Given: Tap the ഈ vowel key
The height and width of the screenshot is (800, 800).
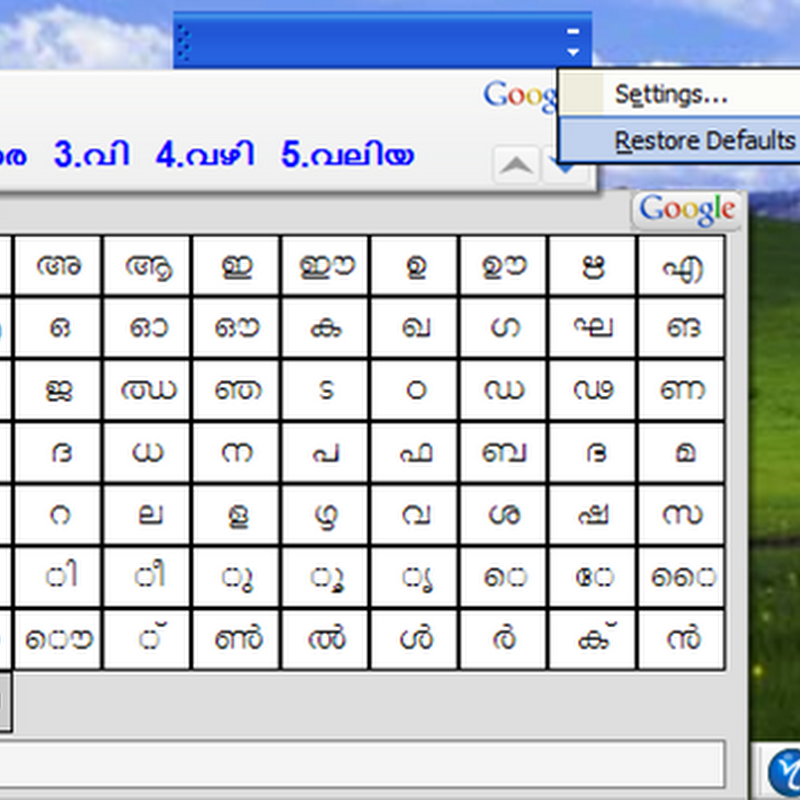Looking at the screenshot, I should 325,265.
